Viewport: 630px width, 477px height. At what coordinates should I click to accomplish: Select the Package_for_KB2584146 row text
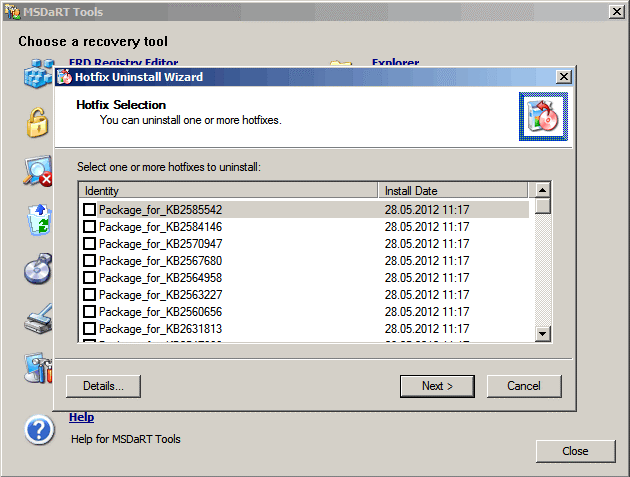point(160,227)
